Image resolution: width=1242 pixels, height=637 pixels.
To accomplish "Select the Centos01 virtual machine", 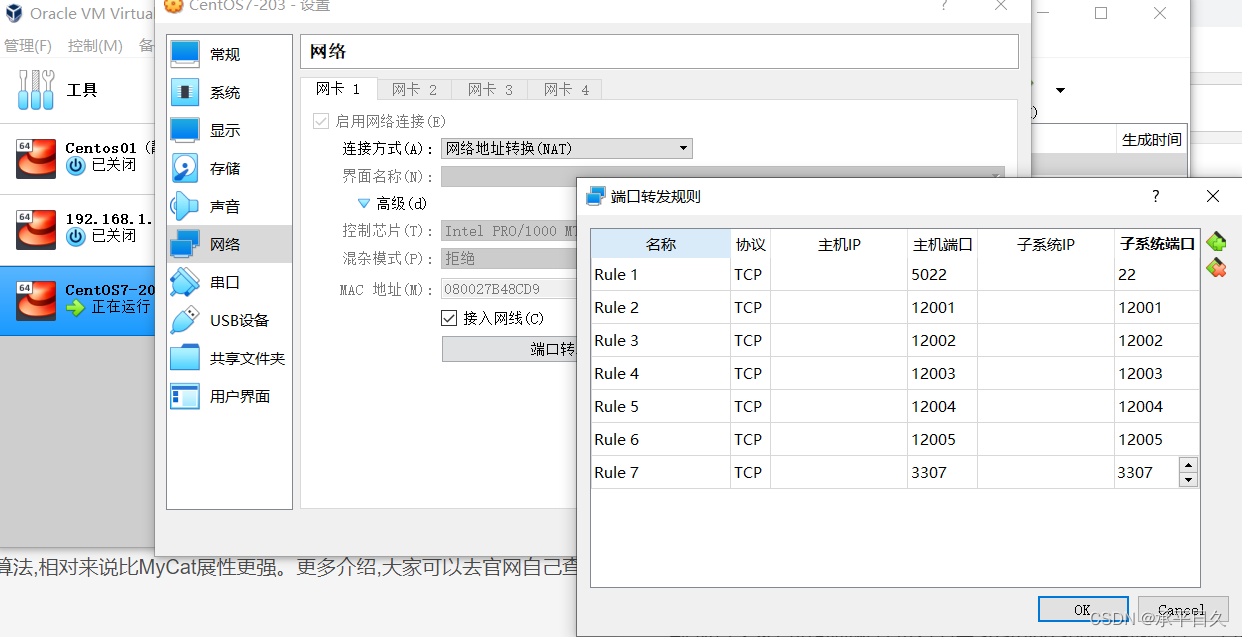I will pyautogui.click(x=77, y=157).
